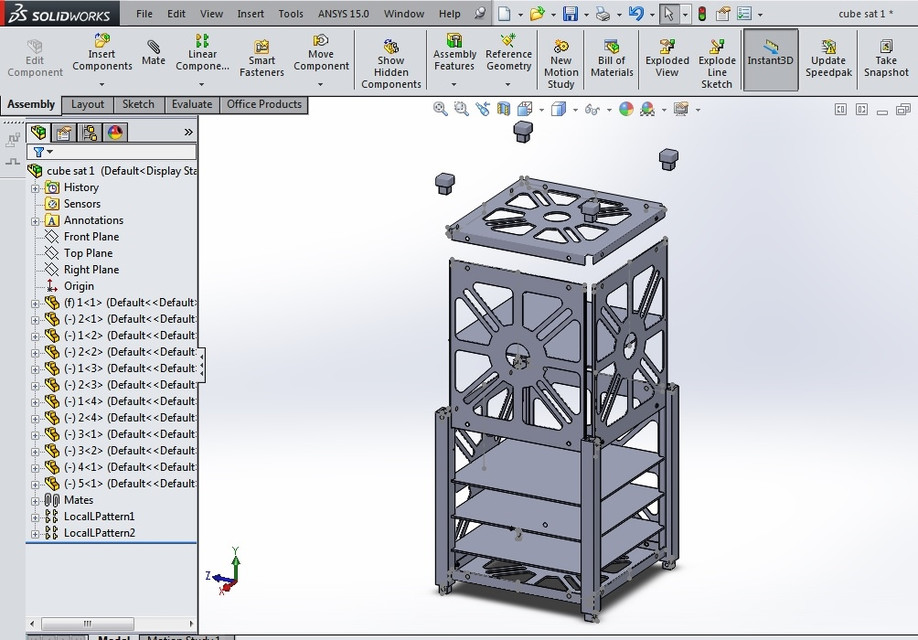Click the Update Speedpak button

pos(828,58)
